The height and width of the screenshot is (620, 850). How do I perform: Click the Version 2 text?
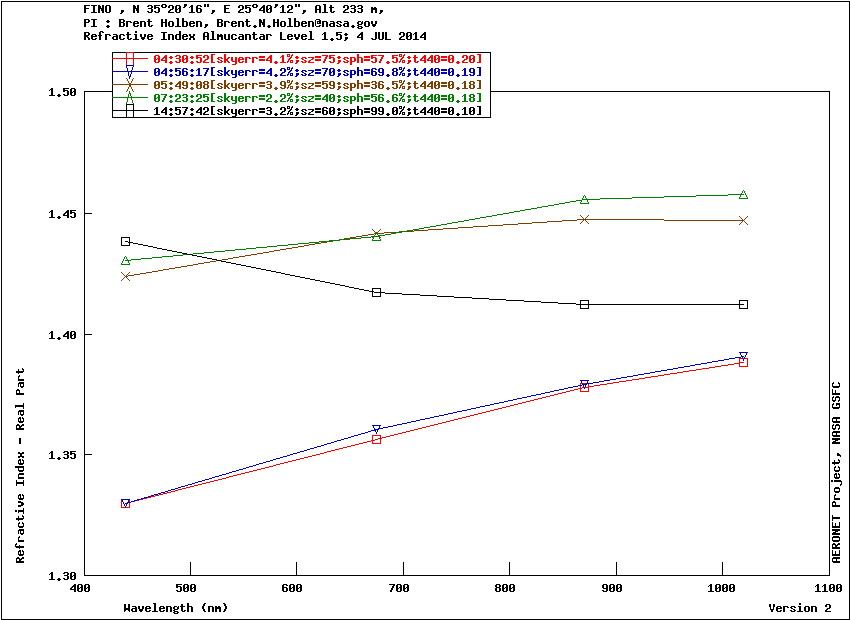(799, 608)
